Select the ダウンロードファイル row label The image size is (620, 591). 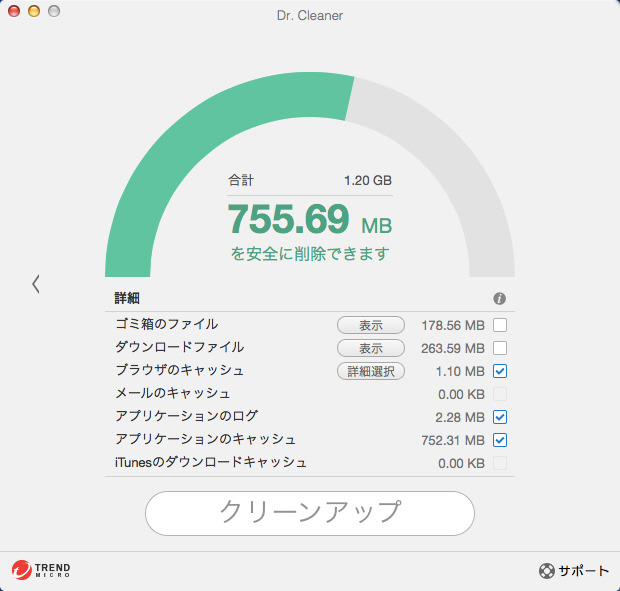180,347
